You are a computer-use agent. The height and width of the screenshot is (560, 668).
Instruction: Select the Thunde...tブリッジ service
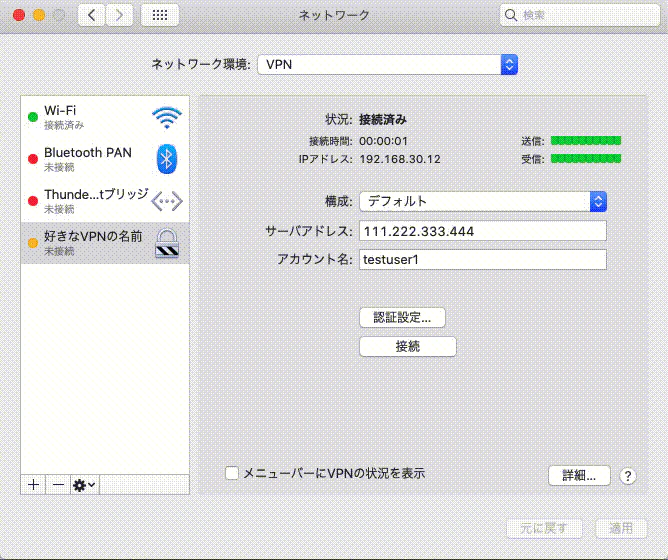105,201
